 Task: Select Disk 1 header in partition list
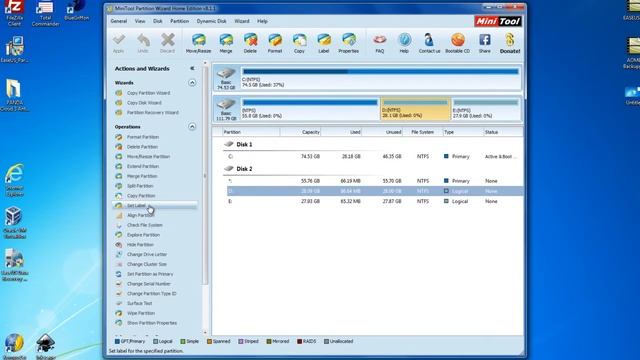[x=244, y=144]
